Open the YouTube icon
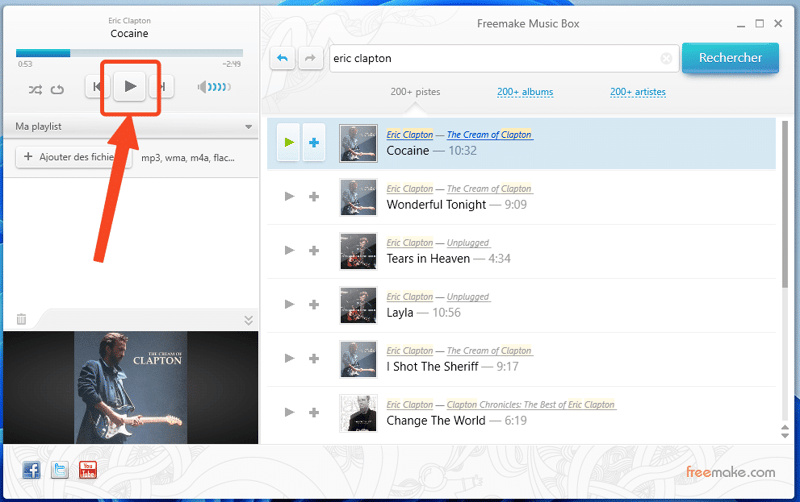 pos(89,470)
